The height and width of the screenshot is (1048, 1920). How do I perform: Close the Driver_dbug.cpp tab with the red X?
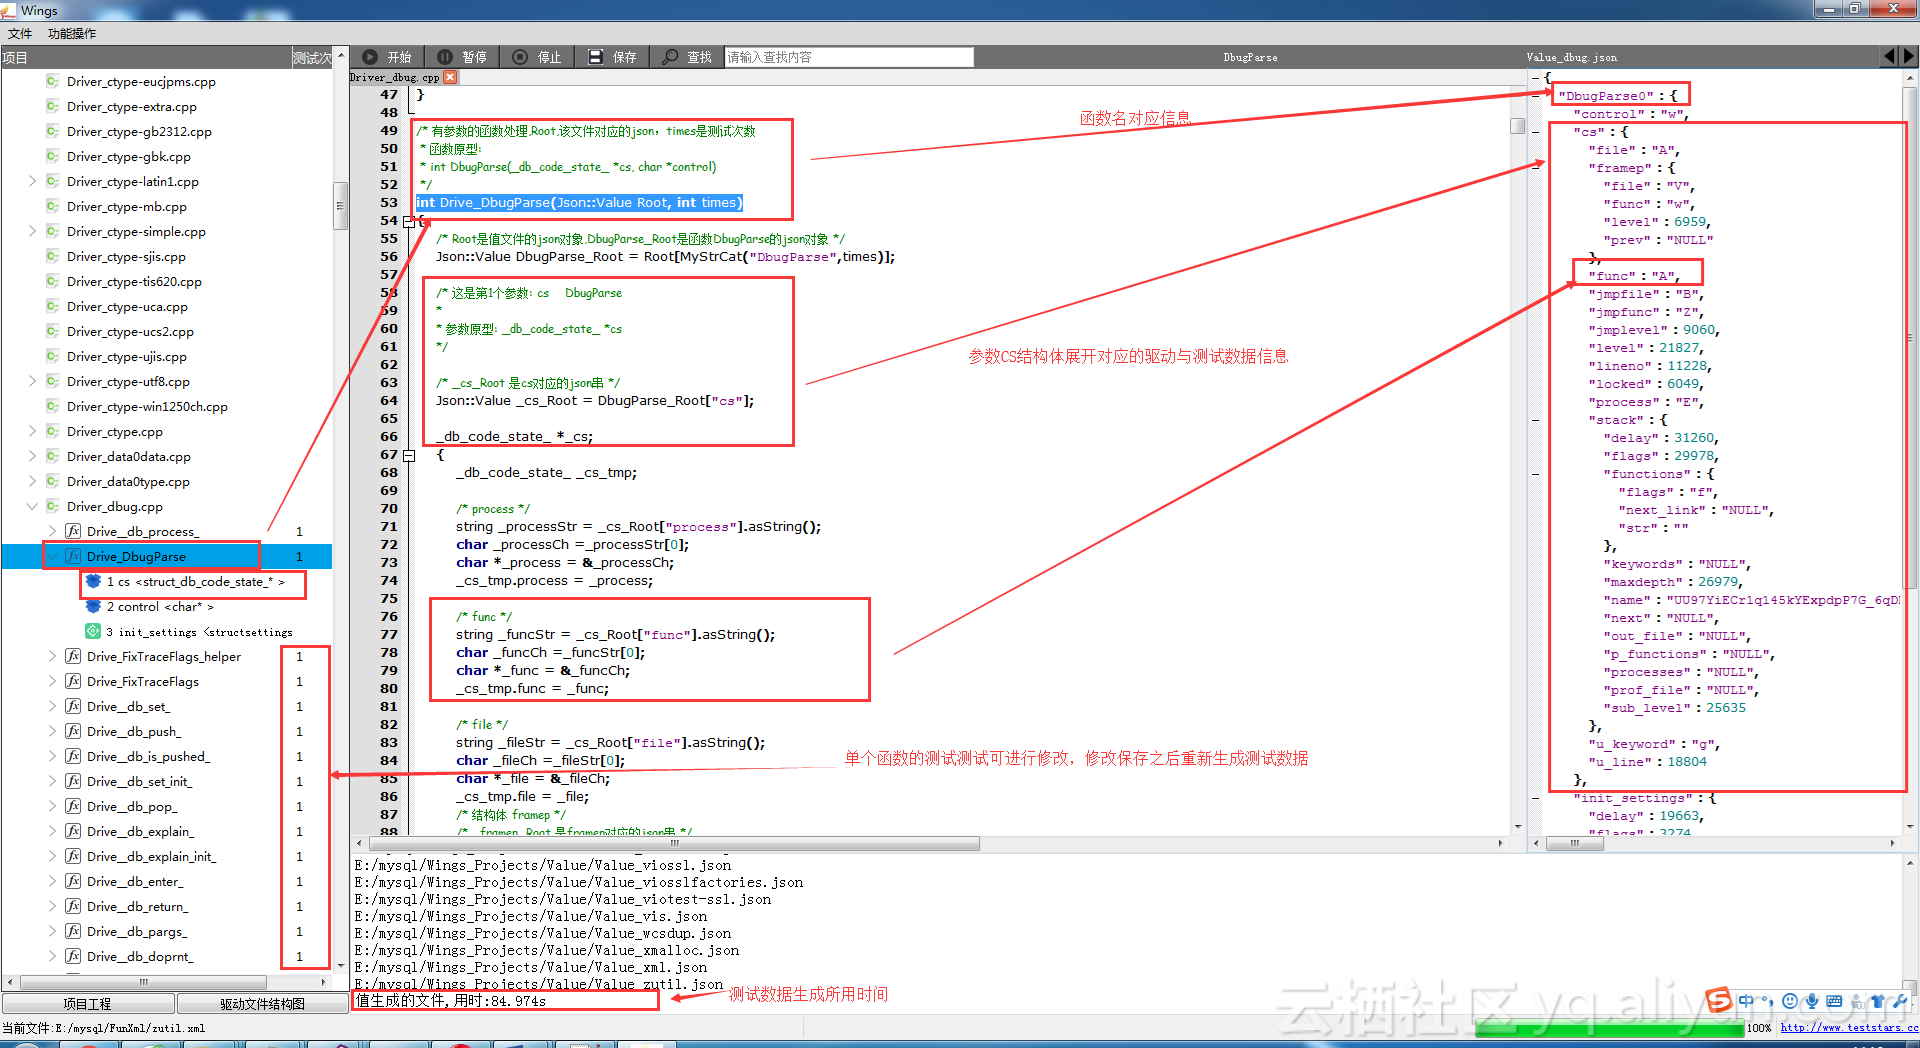point(450,77)
